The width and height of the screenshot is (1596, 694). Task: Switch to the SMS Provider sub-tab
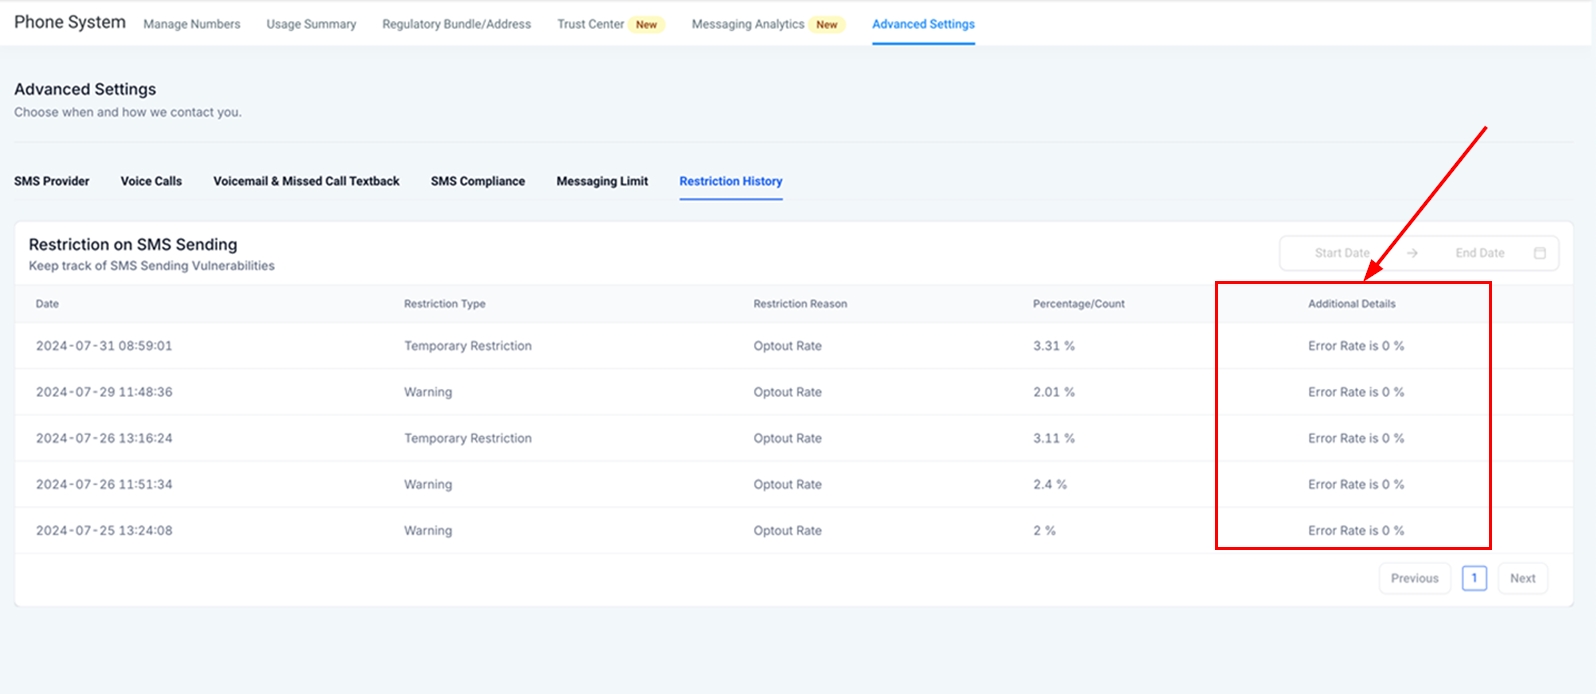pyautogui.click(x=52, y=181)
